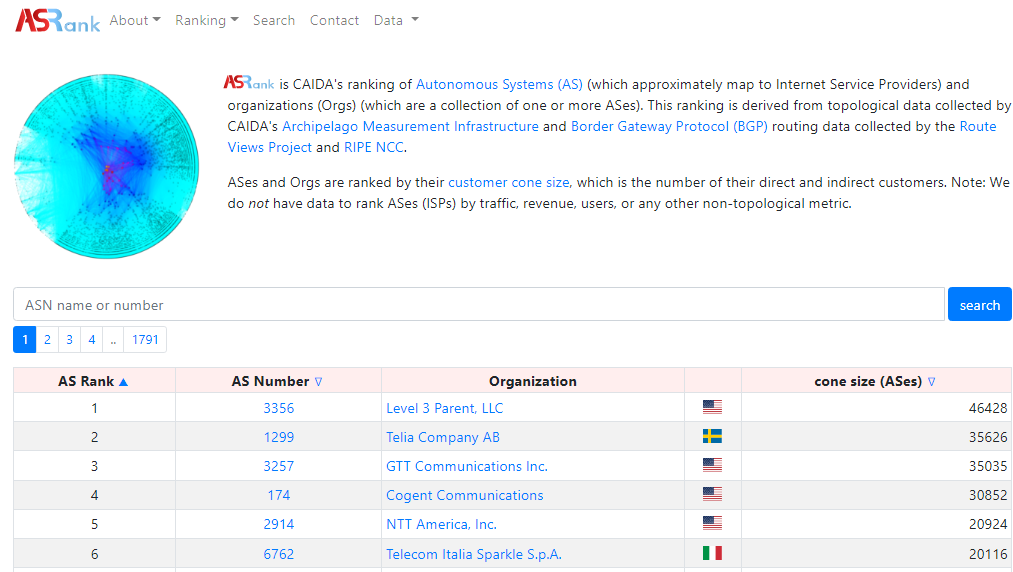The height and width of the screenshot is (572, 1013).
Task: Click the AS Rank logo in navbar
Action: click(x=57, y=20)
